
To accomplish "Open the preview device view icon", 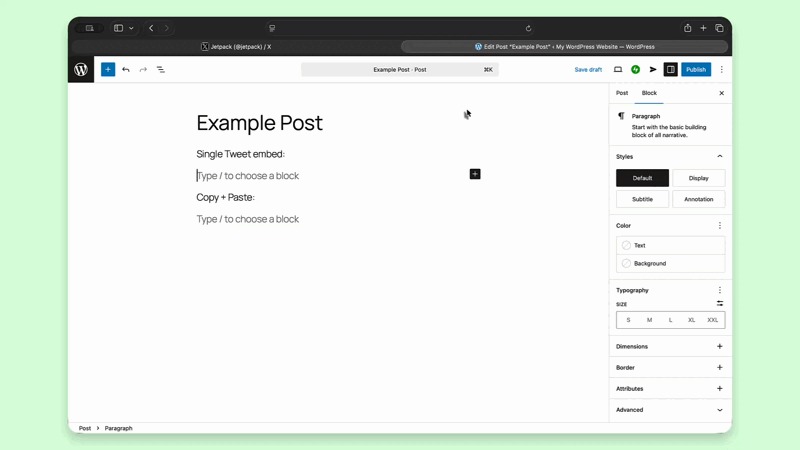I will 618,69.
